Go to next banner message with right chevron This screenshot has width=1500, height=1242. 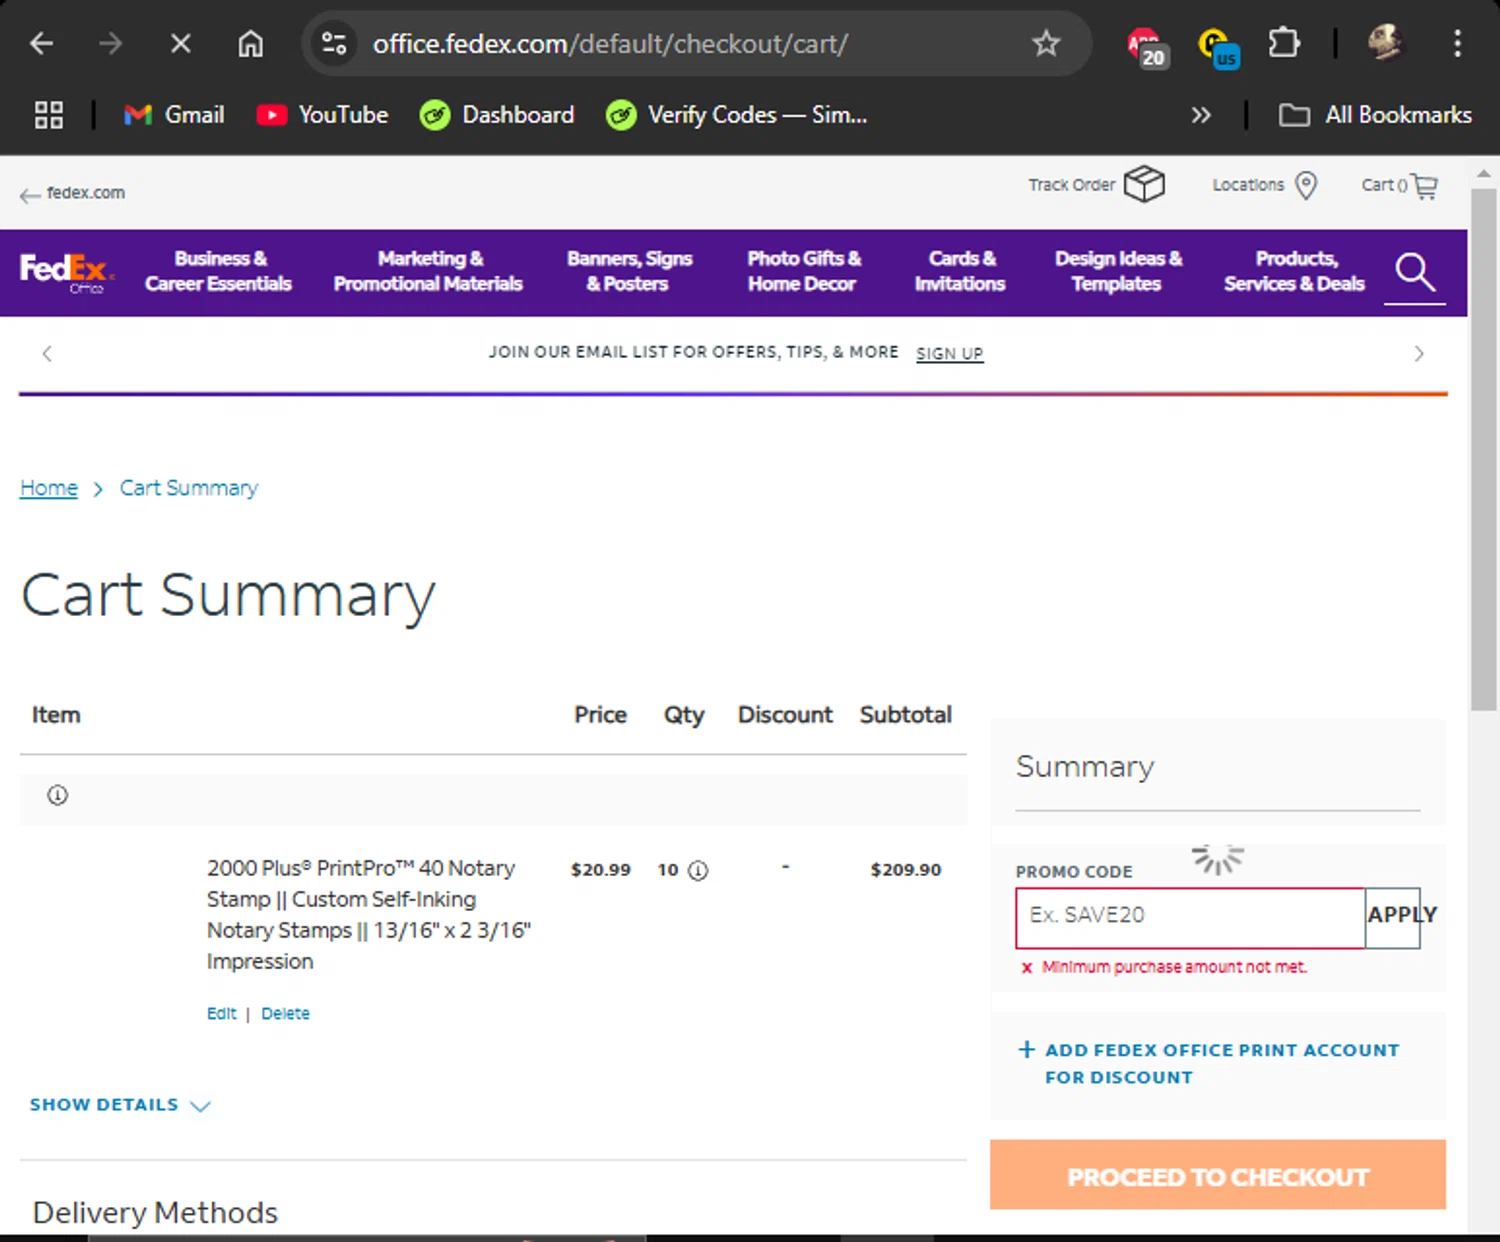(x=1418, y=353)
